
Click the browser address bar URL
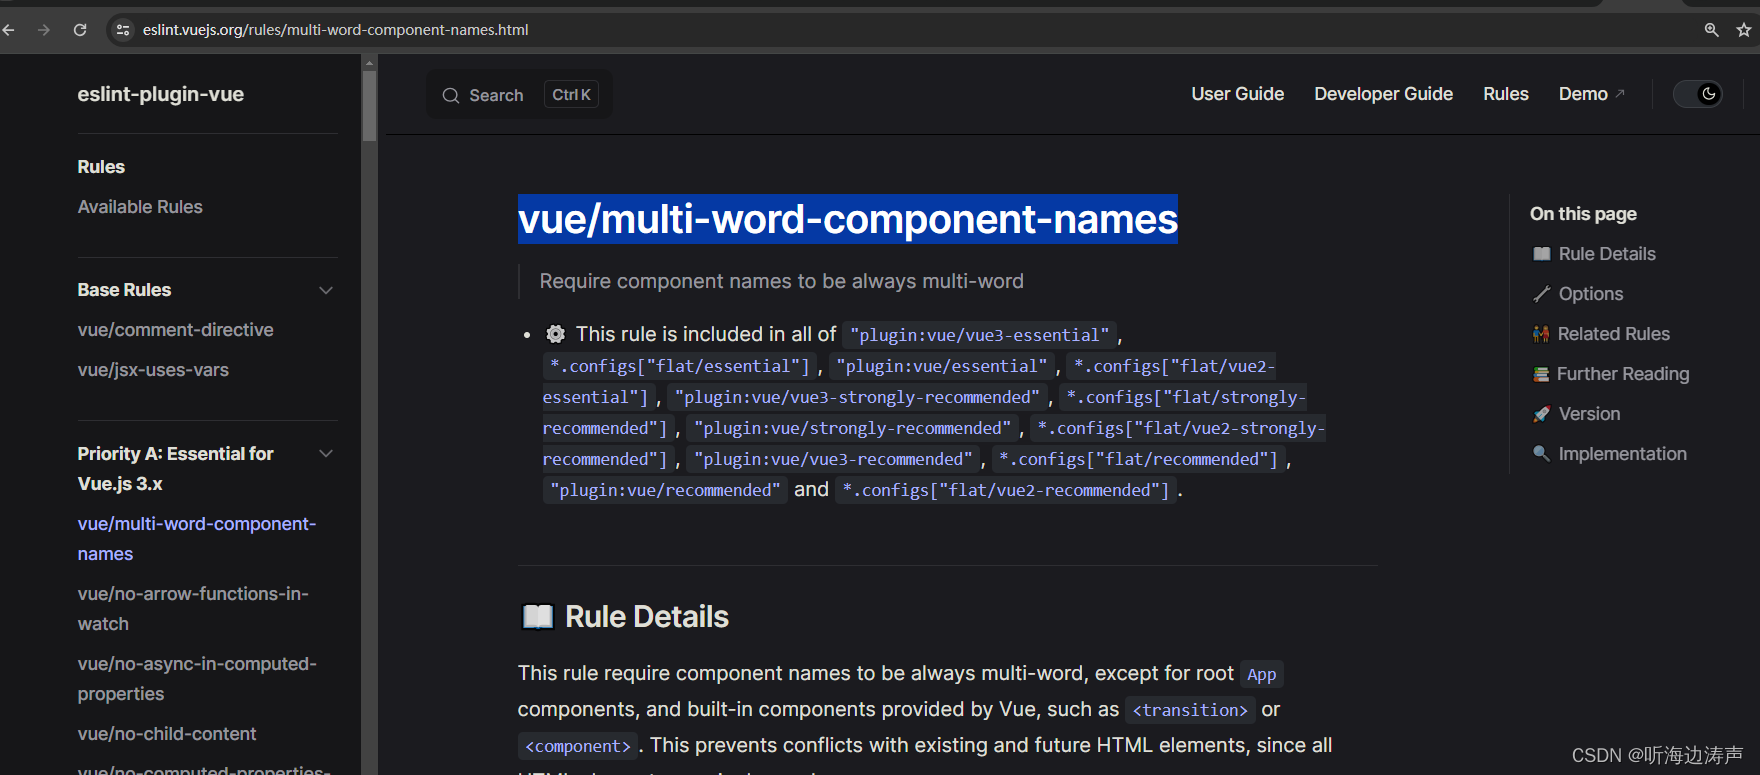336,30
